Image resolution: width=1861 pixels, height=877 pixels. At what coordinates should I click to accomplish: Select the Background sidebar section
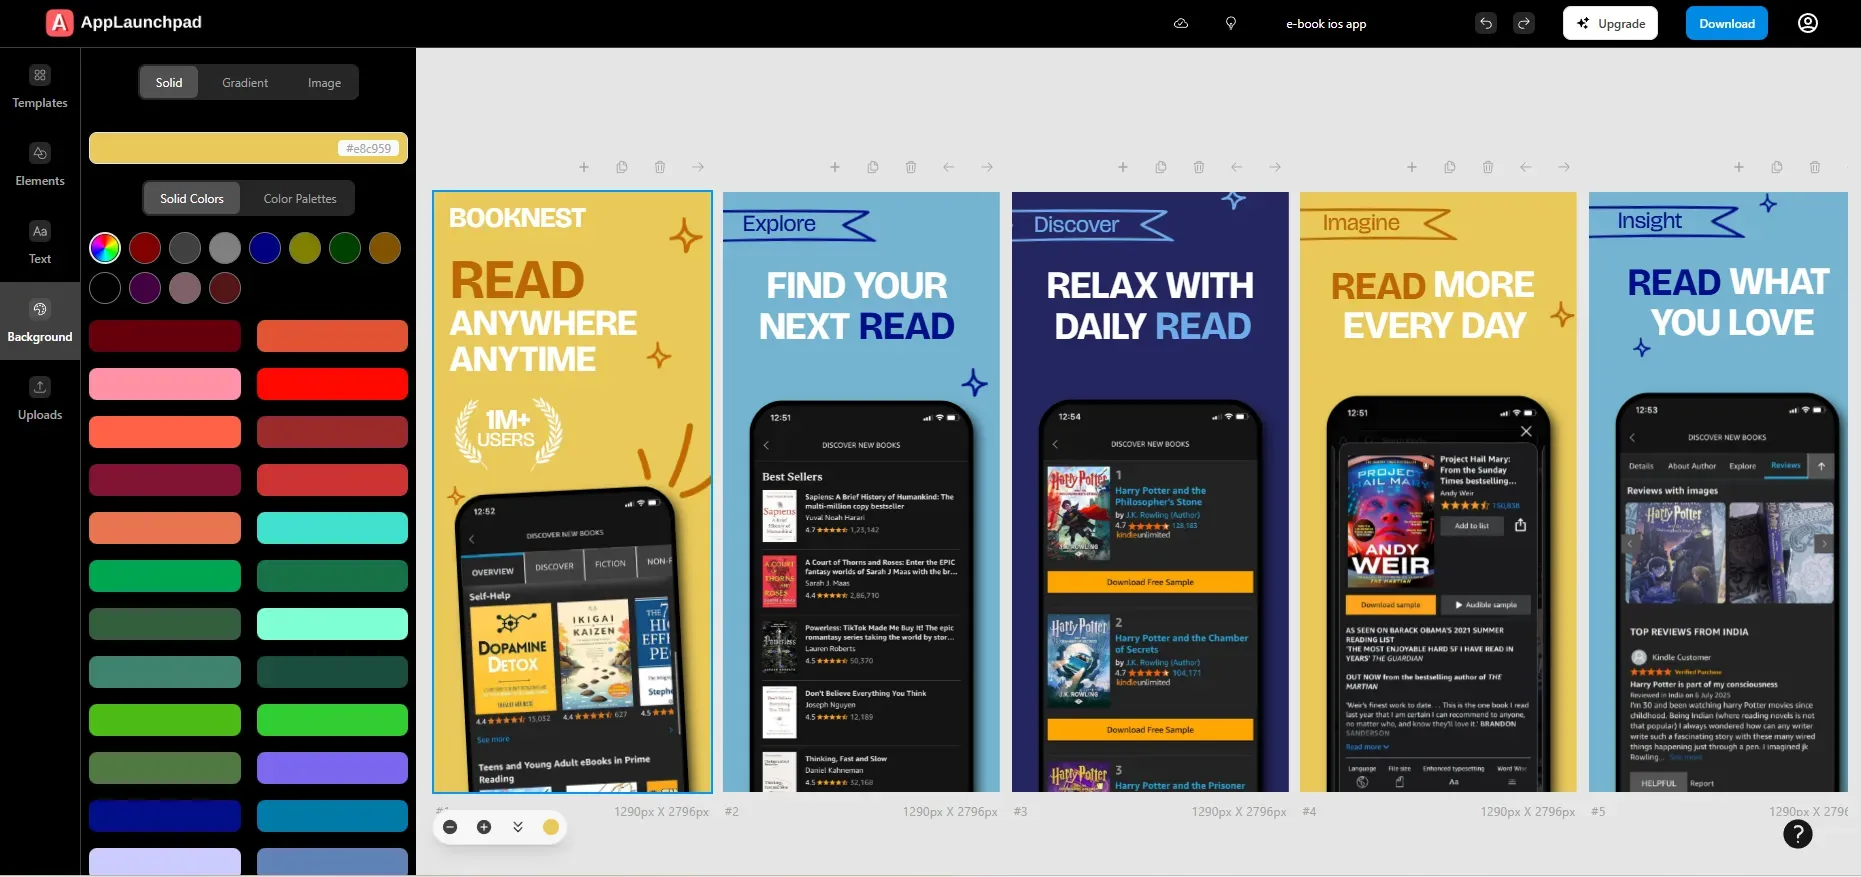pyautogui.click(x=40, y=322)
